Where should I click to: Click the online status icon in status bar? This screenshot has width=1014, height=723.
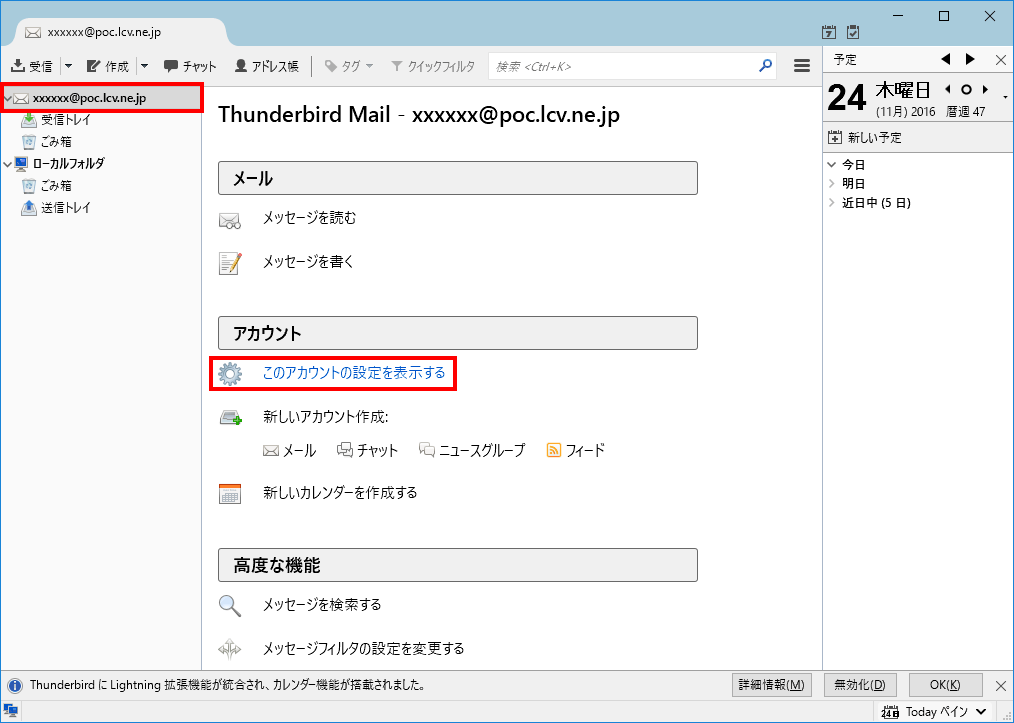pyautogui.click(x=10, y=711)
